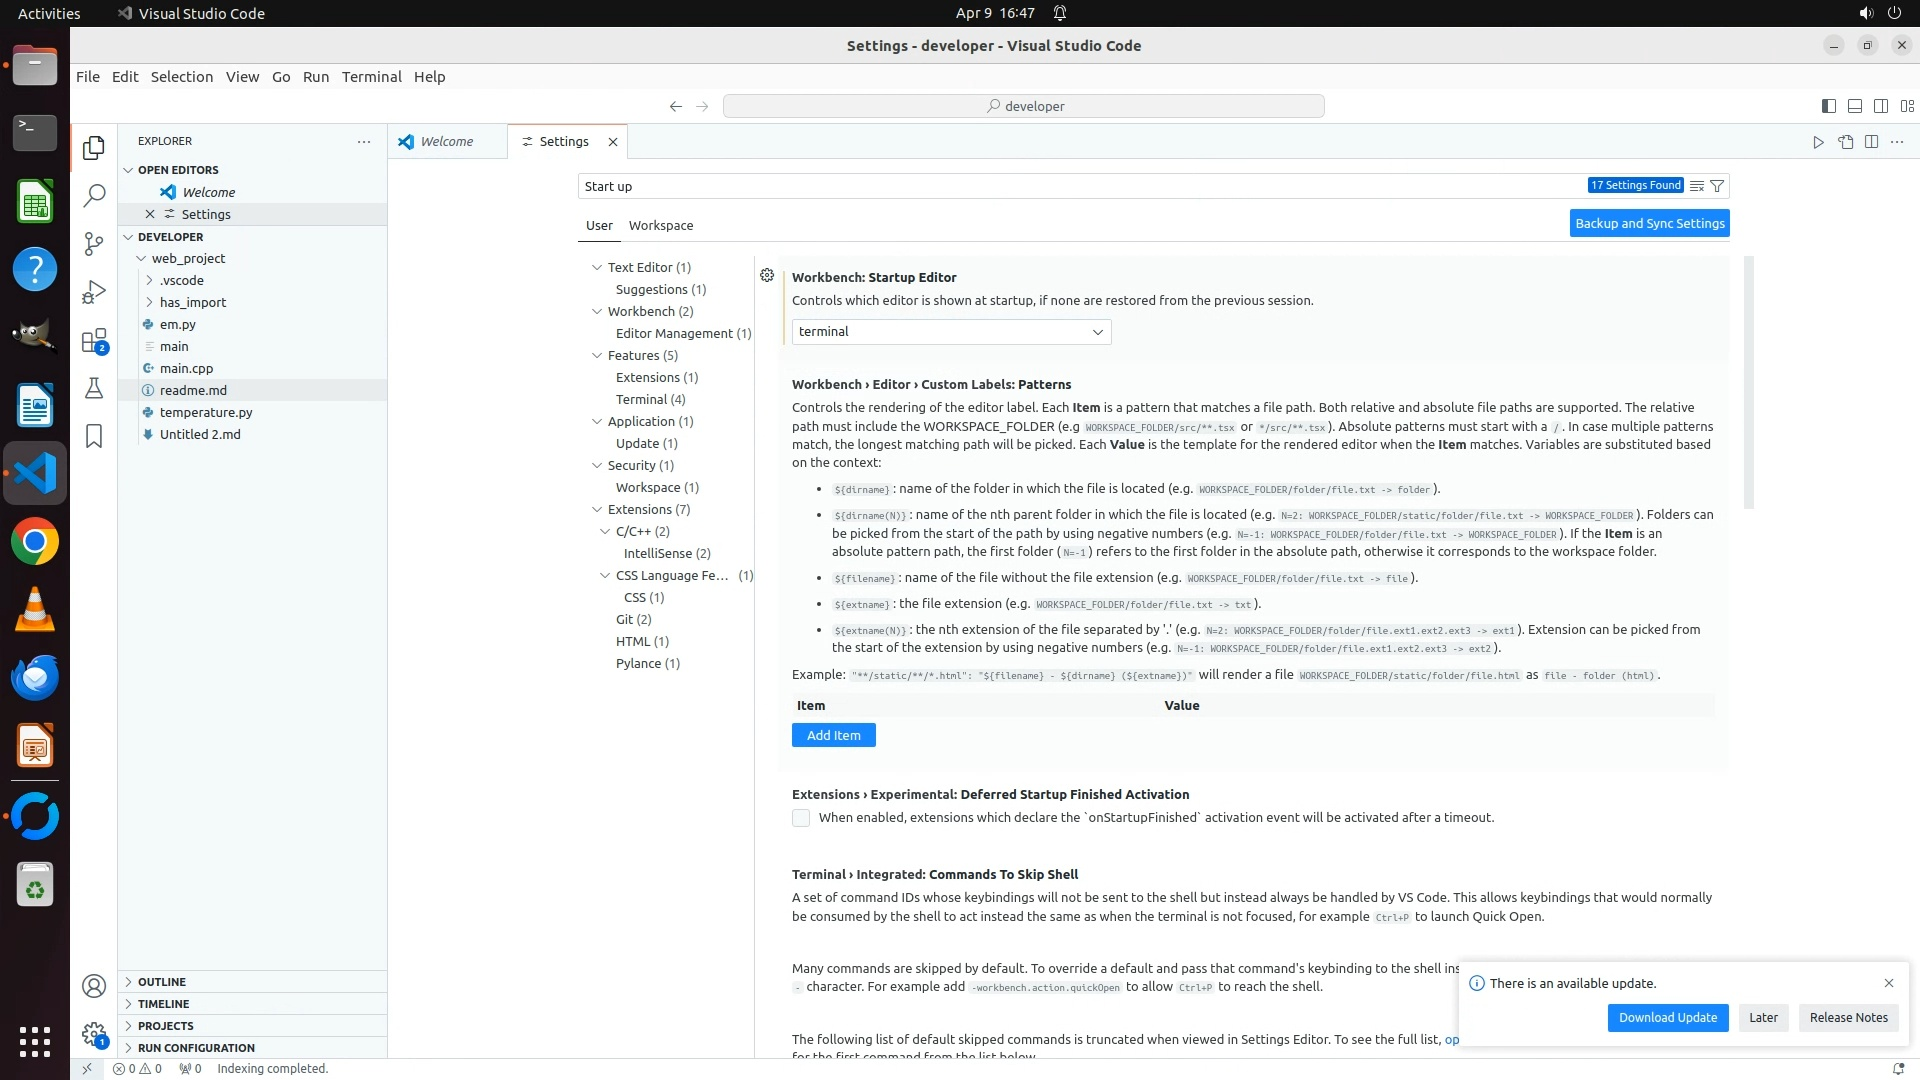Open the Startup Editor terminal dropdown

[x=951, y=332]
